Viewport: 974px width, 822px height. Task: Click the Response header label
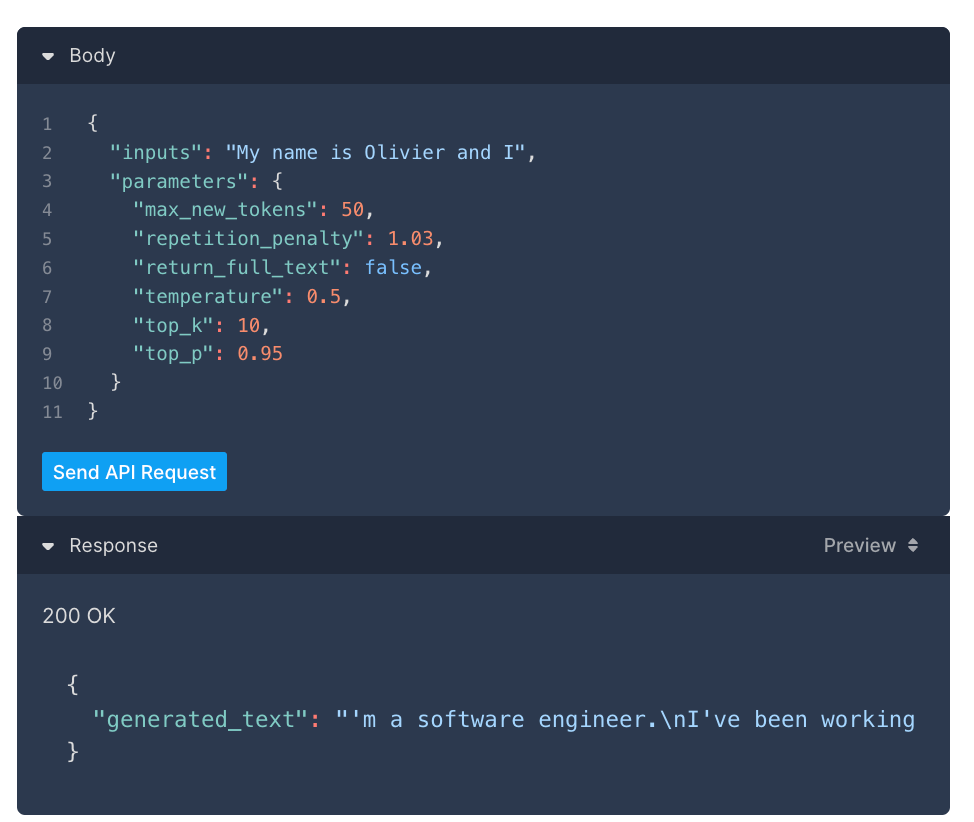point(113,546)
